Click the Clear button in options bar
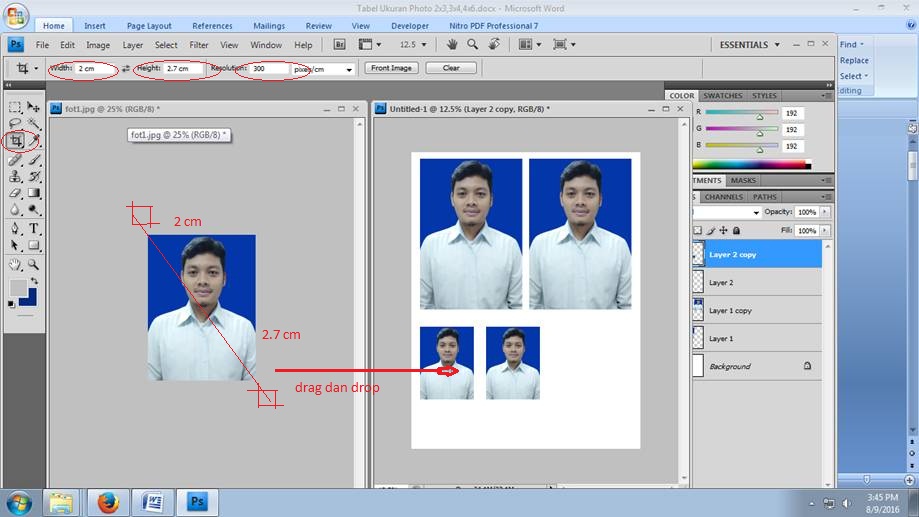The height and width of the screenshot is (517, 919). click(451, 68)
